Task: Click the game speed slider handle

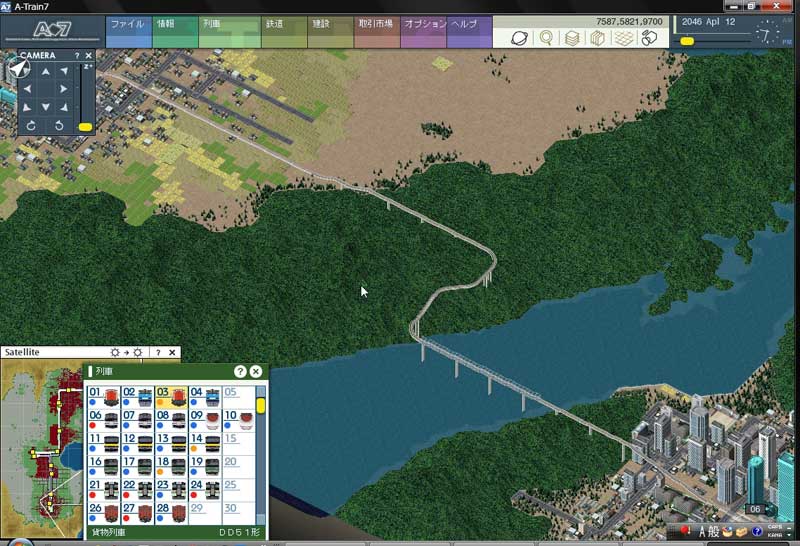Action: click(687, 41)
